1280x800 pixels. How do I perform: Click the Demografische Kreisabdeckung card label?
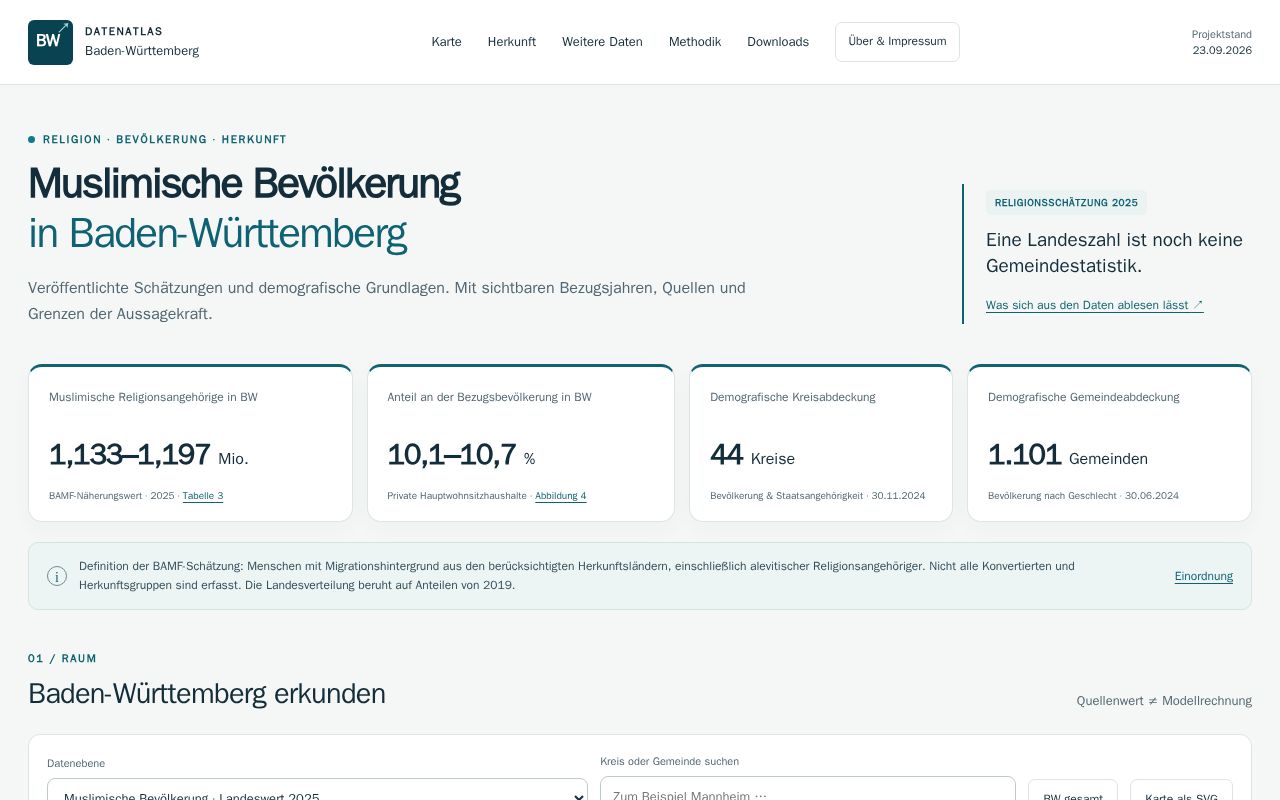pos(793,397)
